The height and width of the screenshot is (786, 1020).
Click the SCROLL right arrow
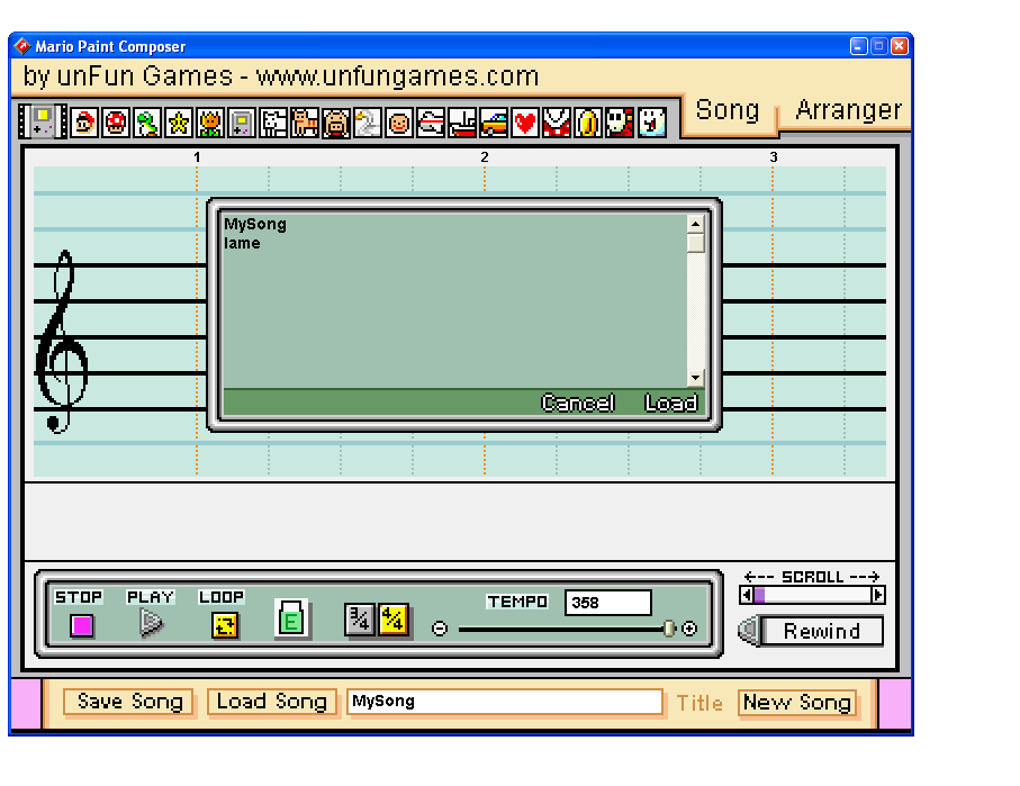pyautogui.click(x=878, y=595)
